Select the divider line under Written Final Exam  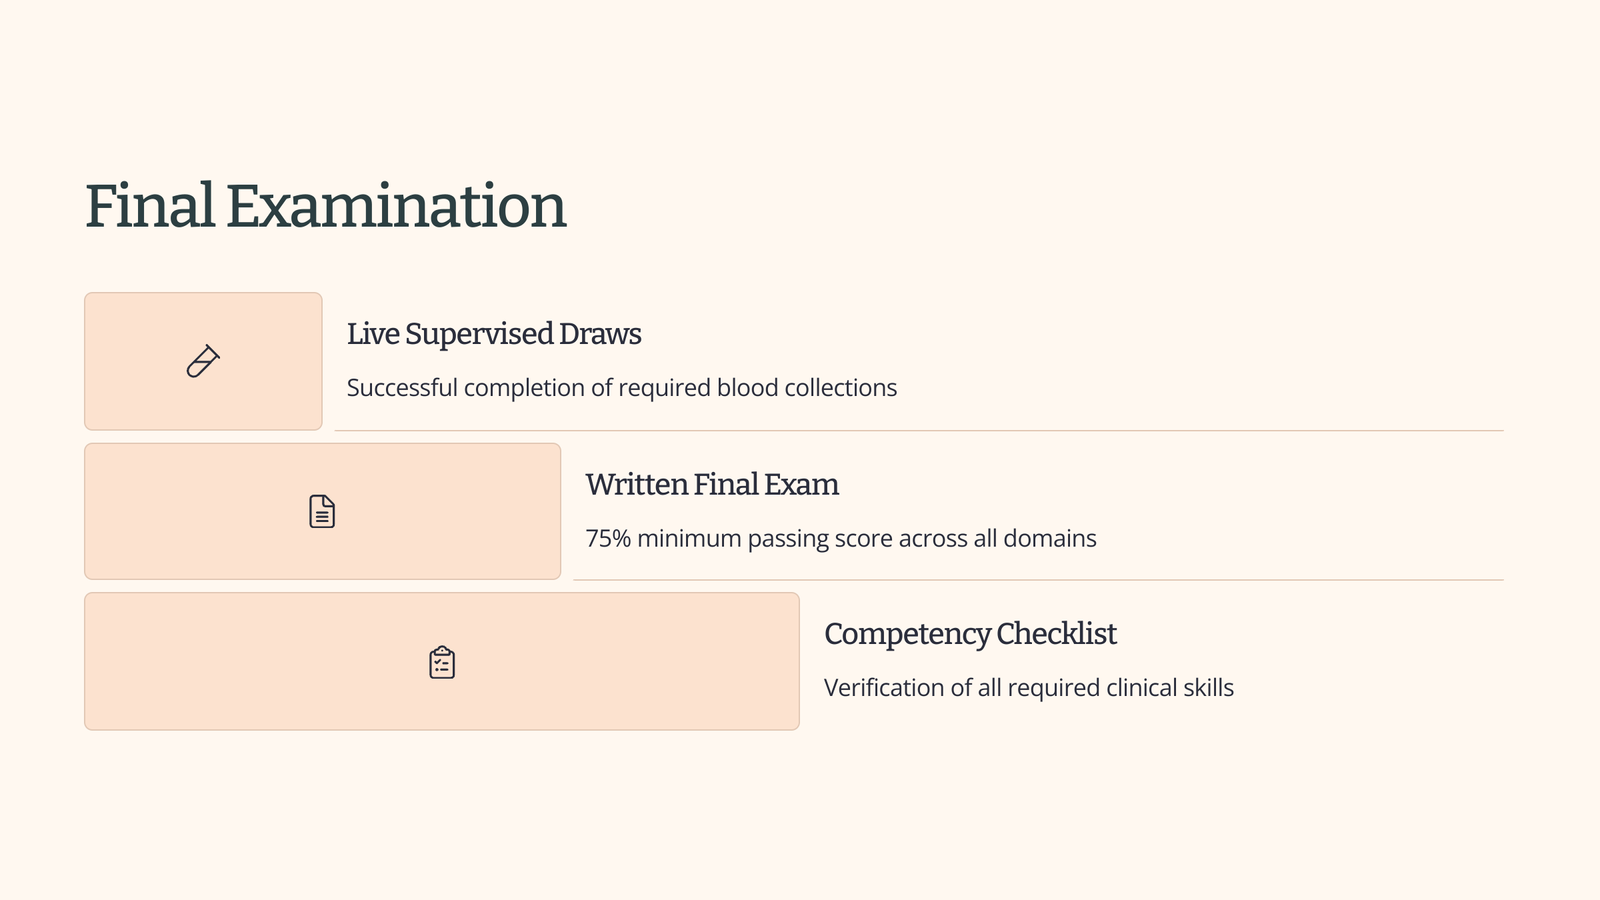pos(1038,580)
